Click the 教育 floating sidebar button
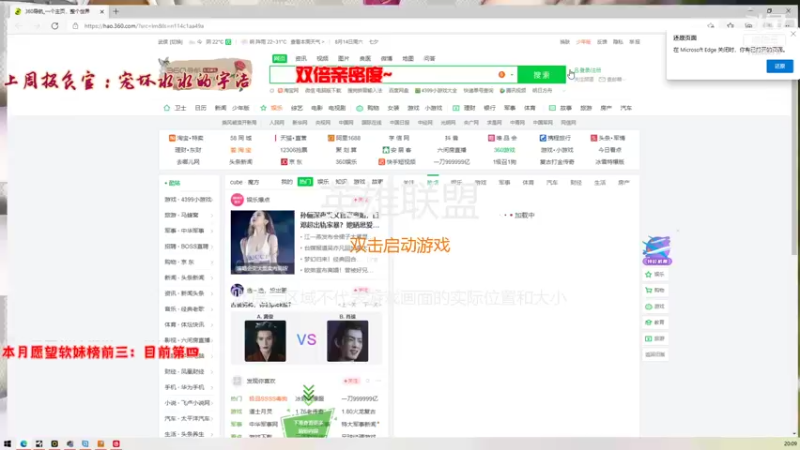 pyautogui.click(x=655, y=322)
